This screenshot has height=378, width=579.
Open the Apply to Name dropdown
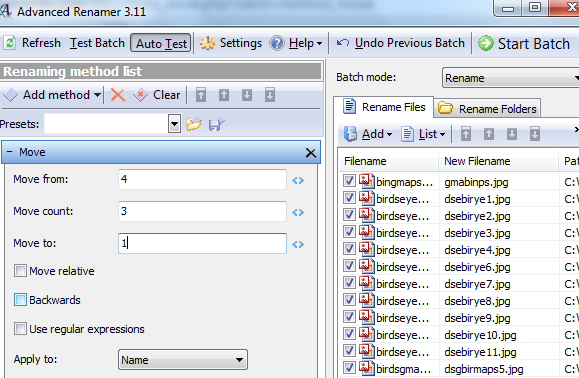point(183,360)
